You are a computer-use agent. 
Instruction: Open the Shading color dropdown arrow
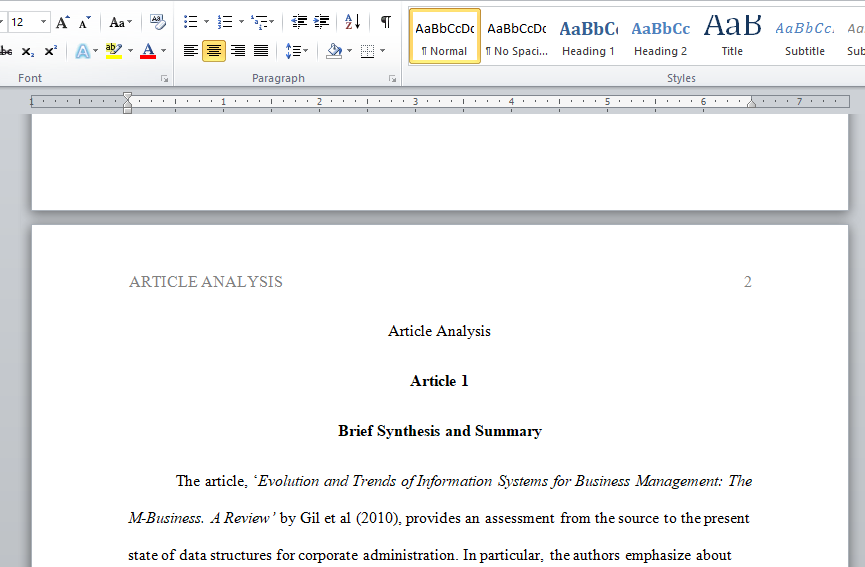coord(349,51)
